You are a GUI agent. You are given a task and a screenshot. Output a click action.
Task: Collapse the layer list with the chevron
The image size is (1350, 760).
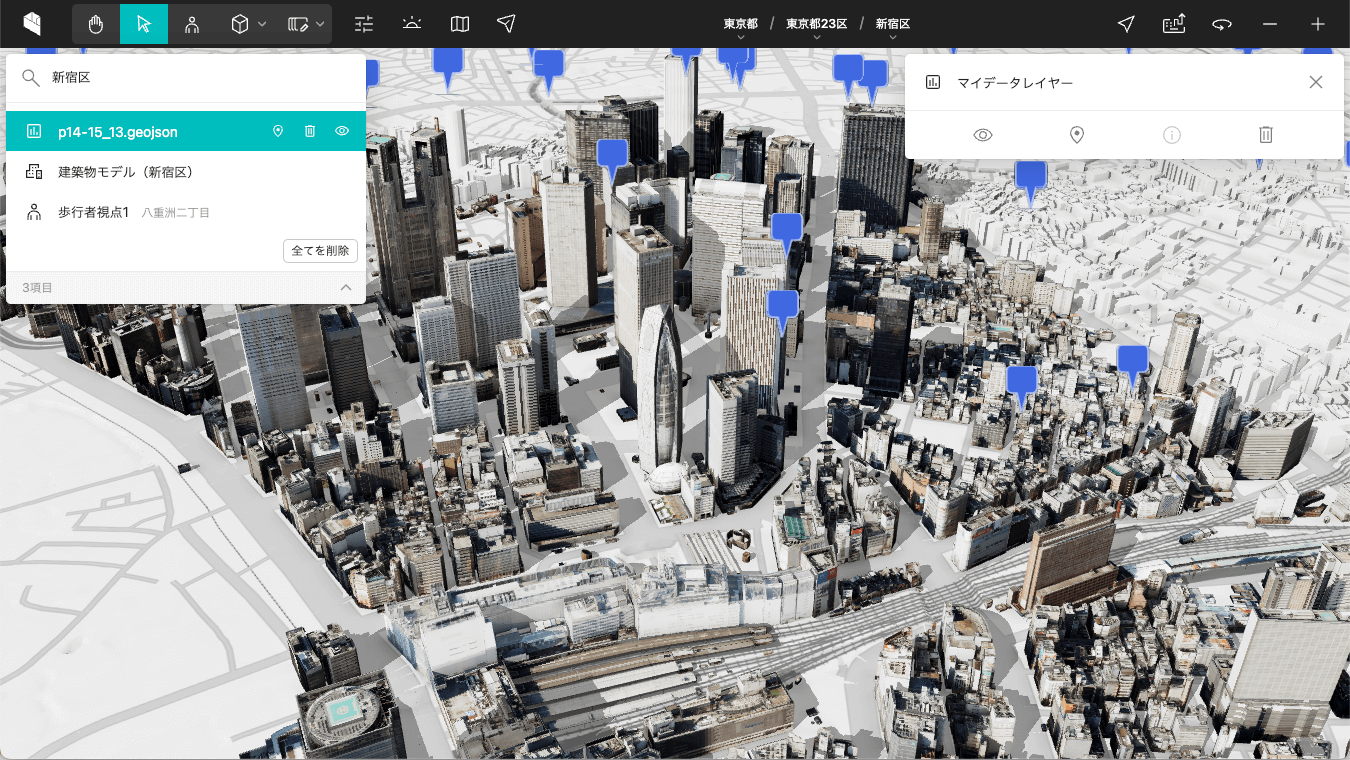(x=346, y=288)
